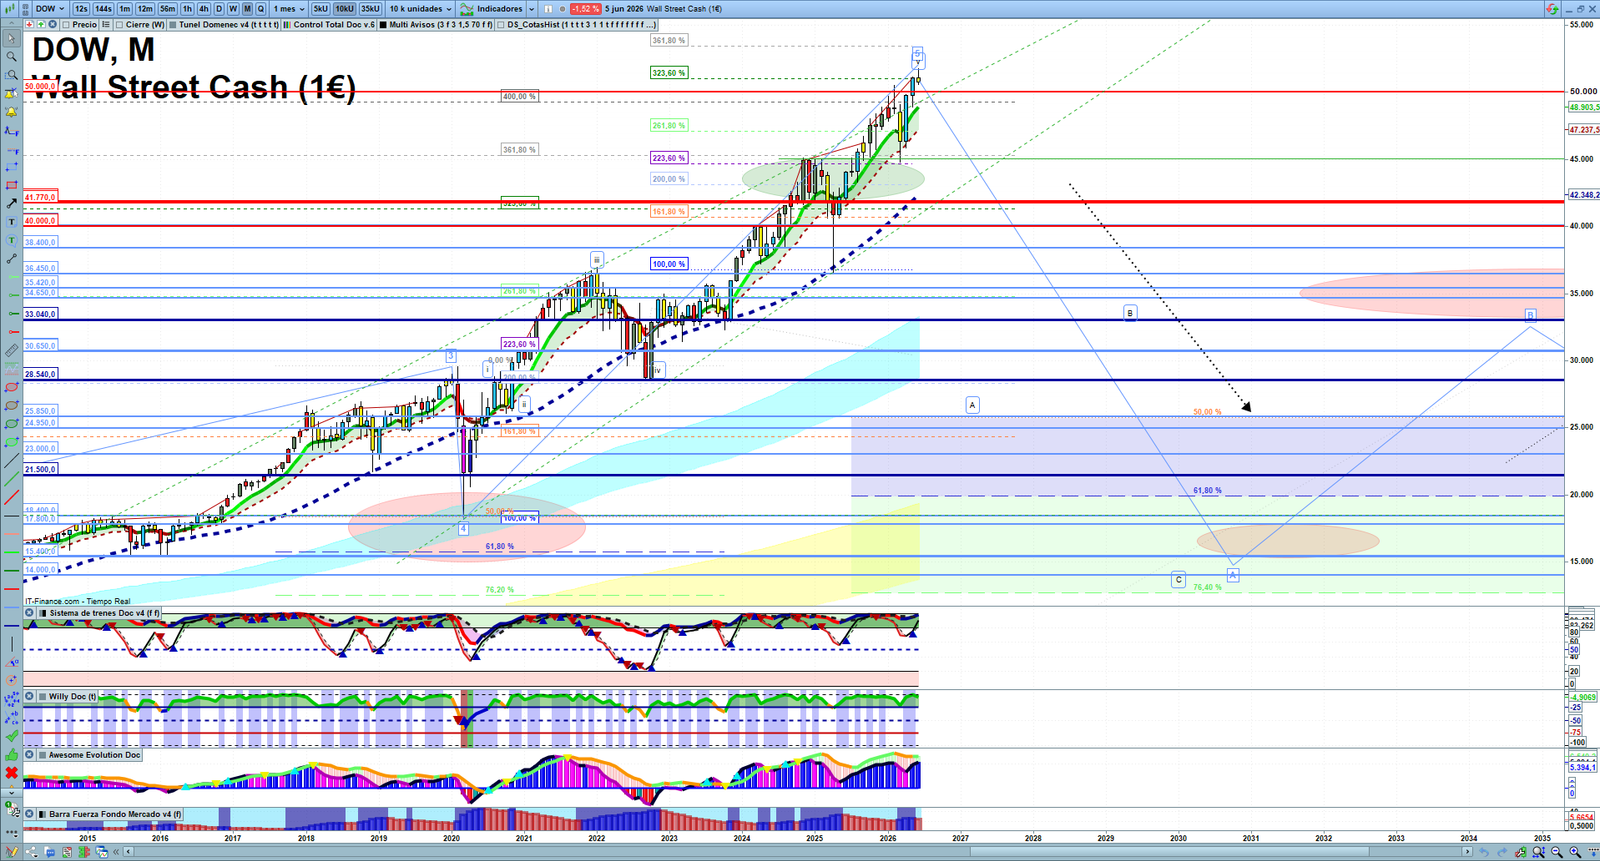Click the Indicadores button
Screen dimensions: 1600x861
(x=499, y=9)
